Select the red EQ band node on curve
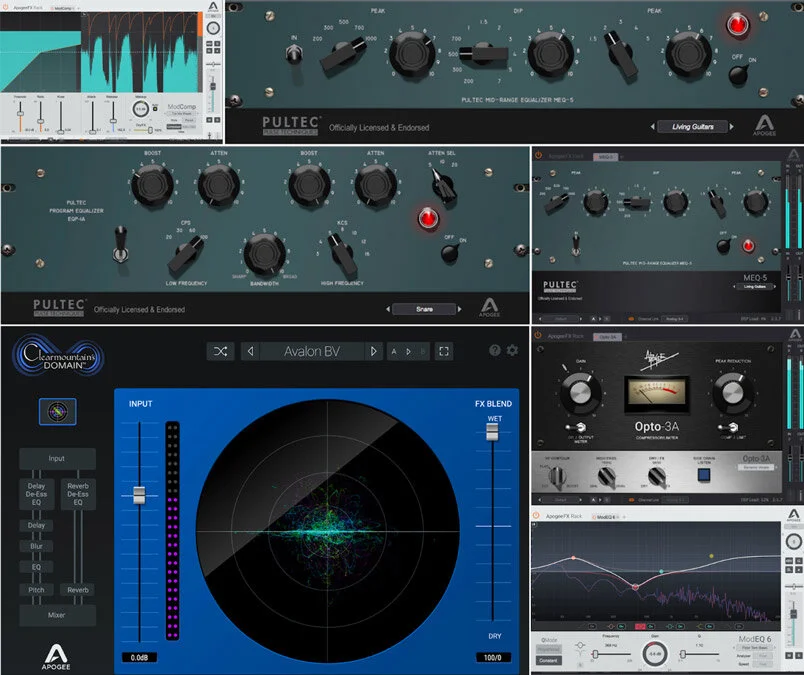The image size is (804, 675). [x=635, y=586]
